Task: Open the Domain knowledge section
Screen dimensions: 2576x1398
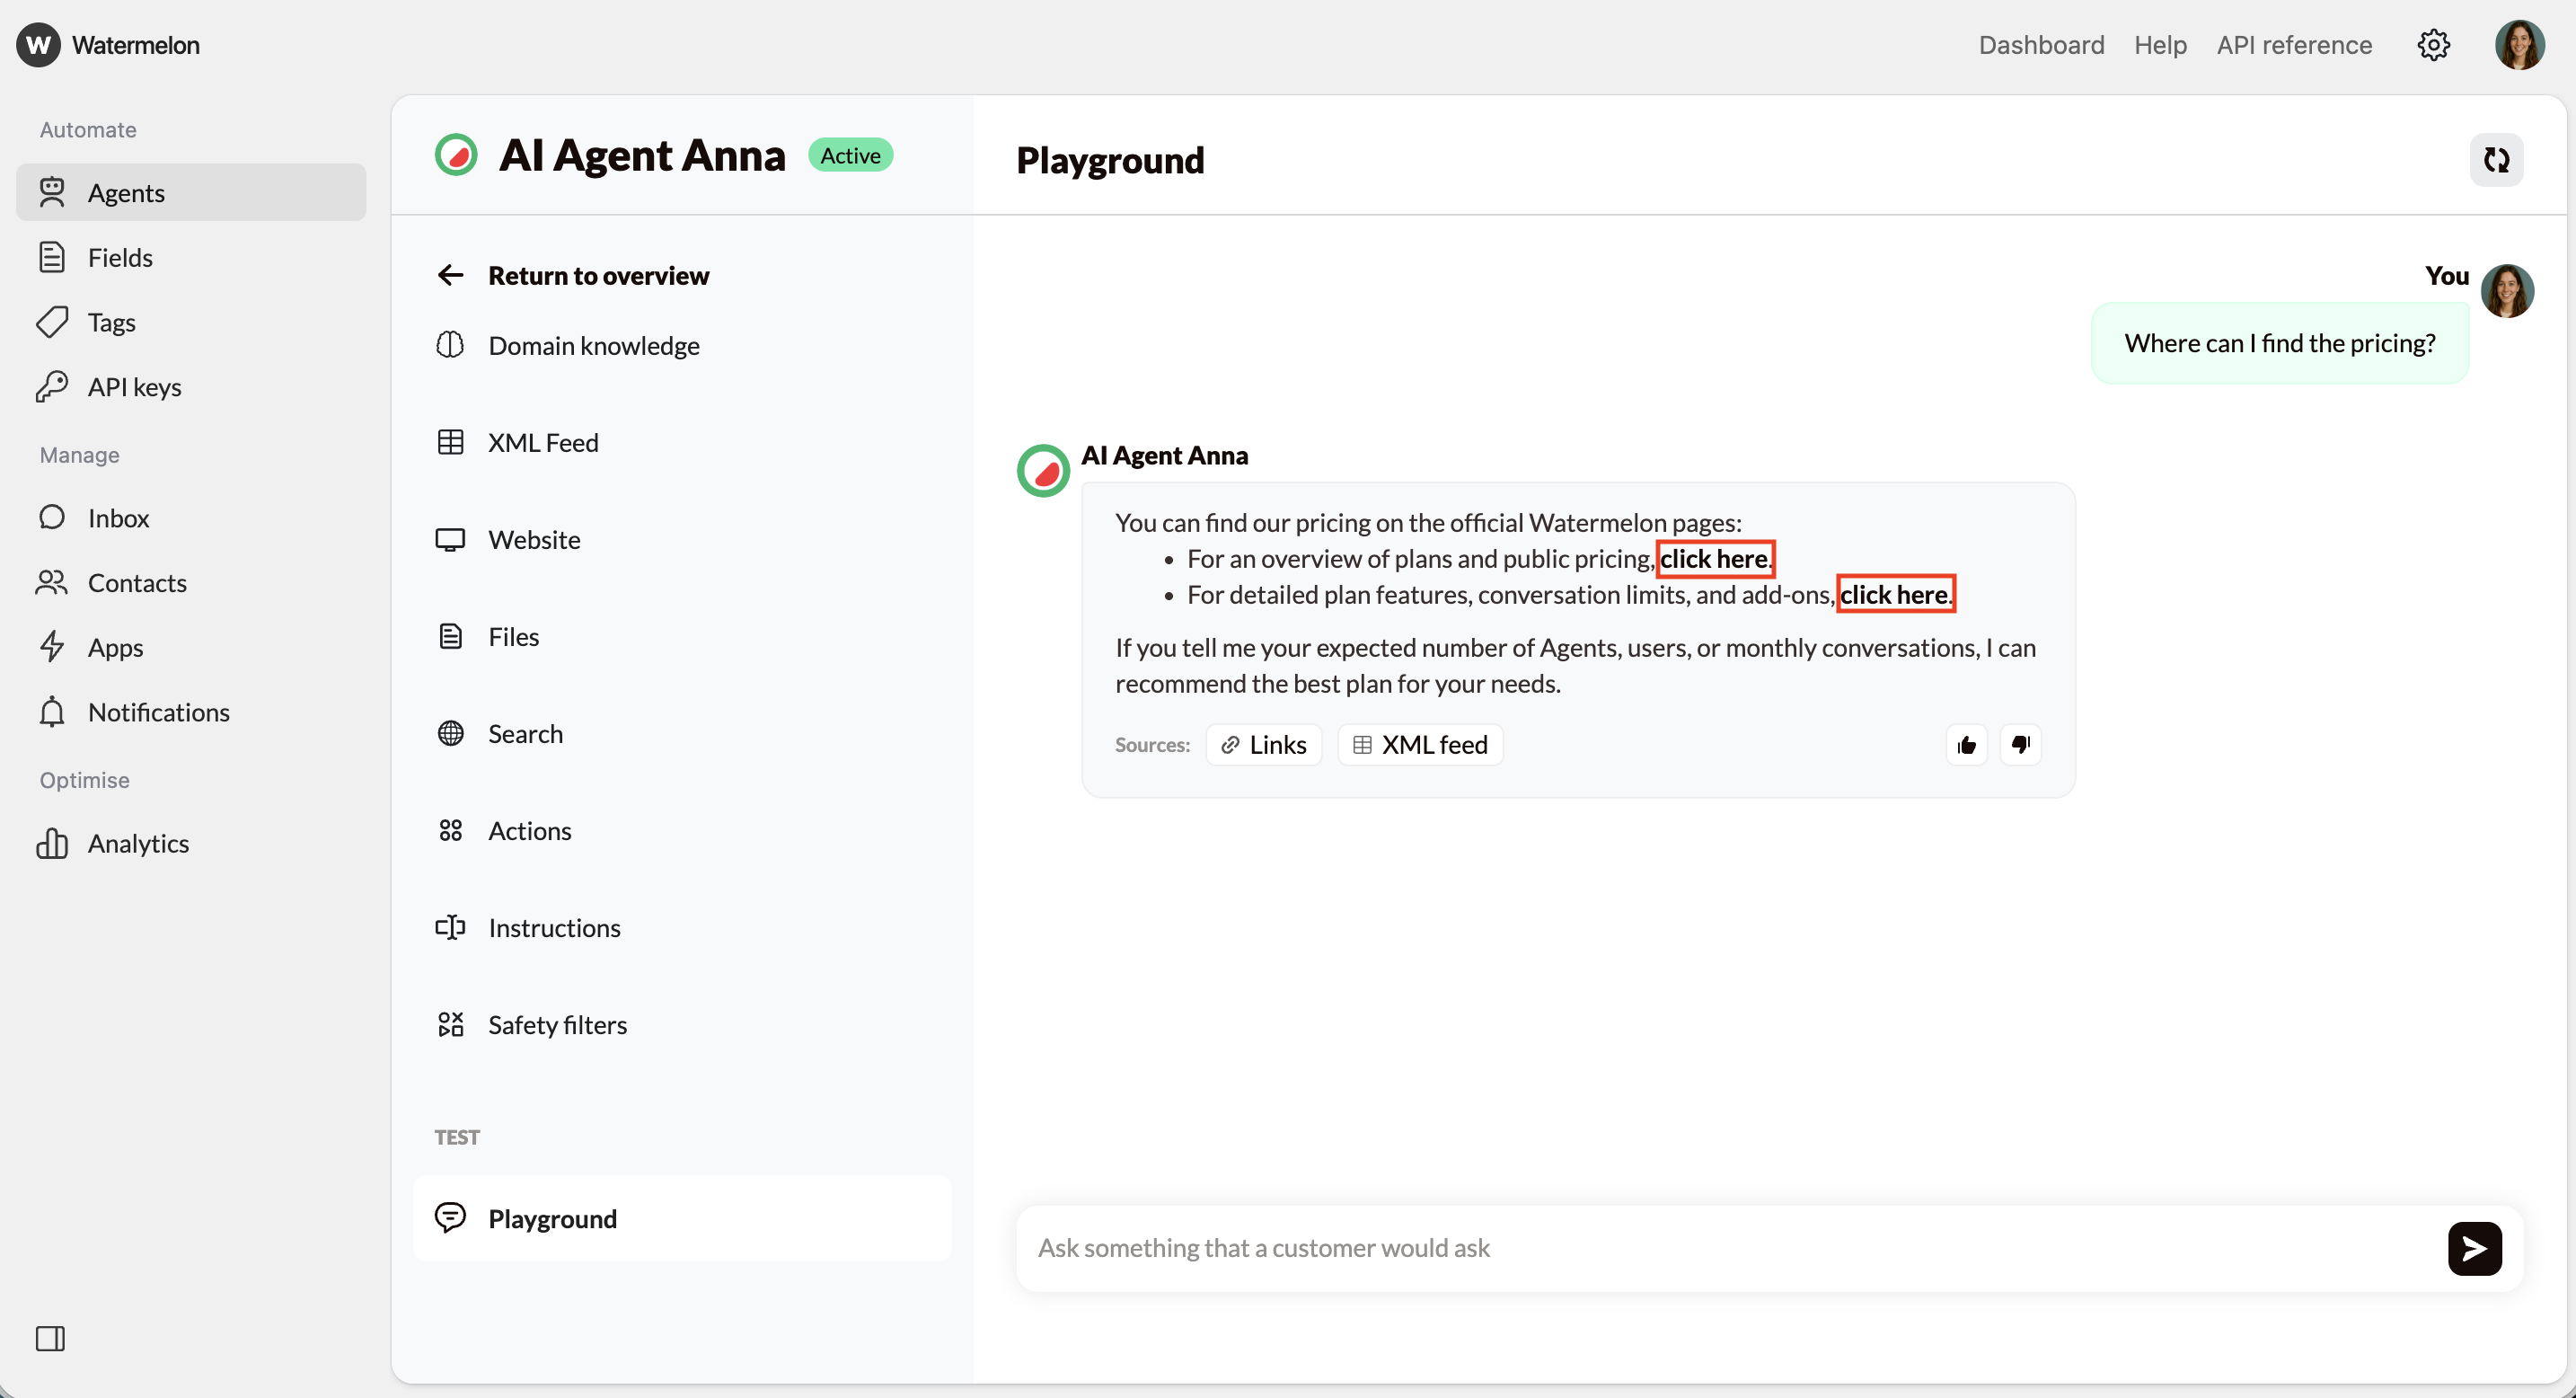Action: point(593,346)
